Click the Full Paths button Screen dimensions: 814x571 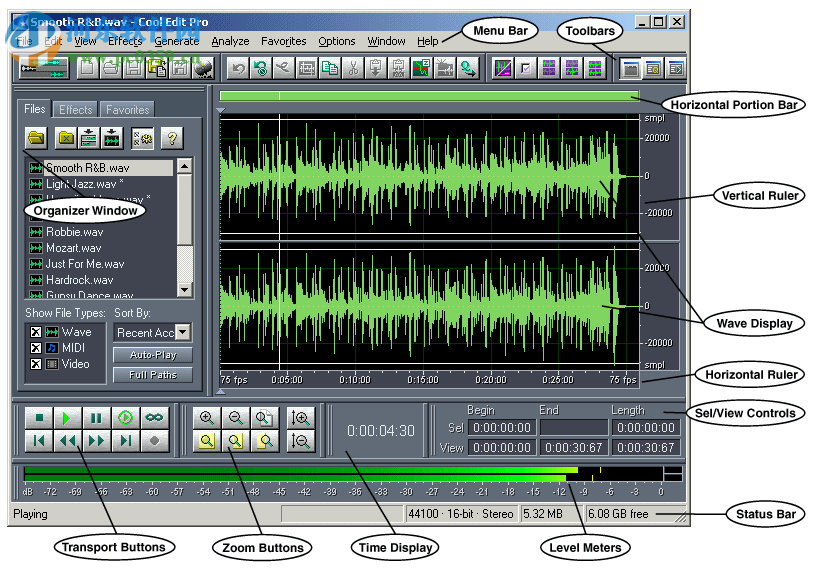click(x=152, y=375)
